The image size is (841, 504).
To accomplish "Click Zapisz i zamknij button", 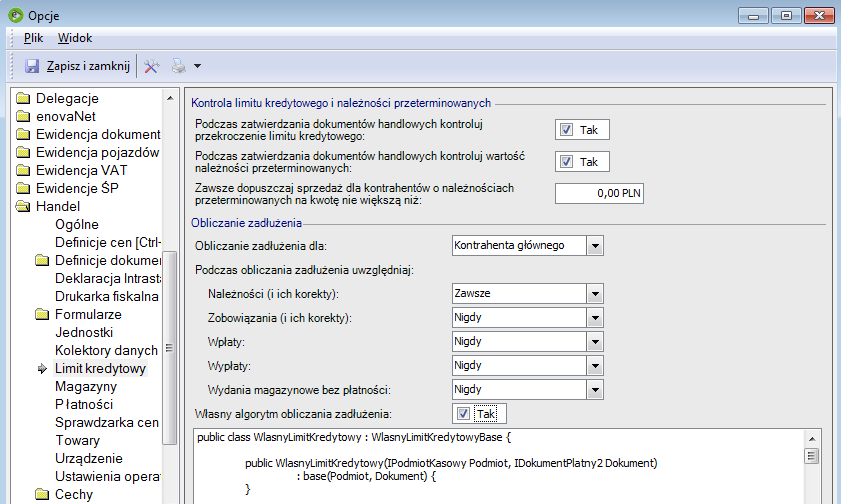I will (78, 66).
